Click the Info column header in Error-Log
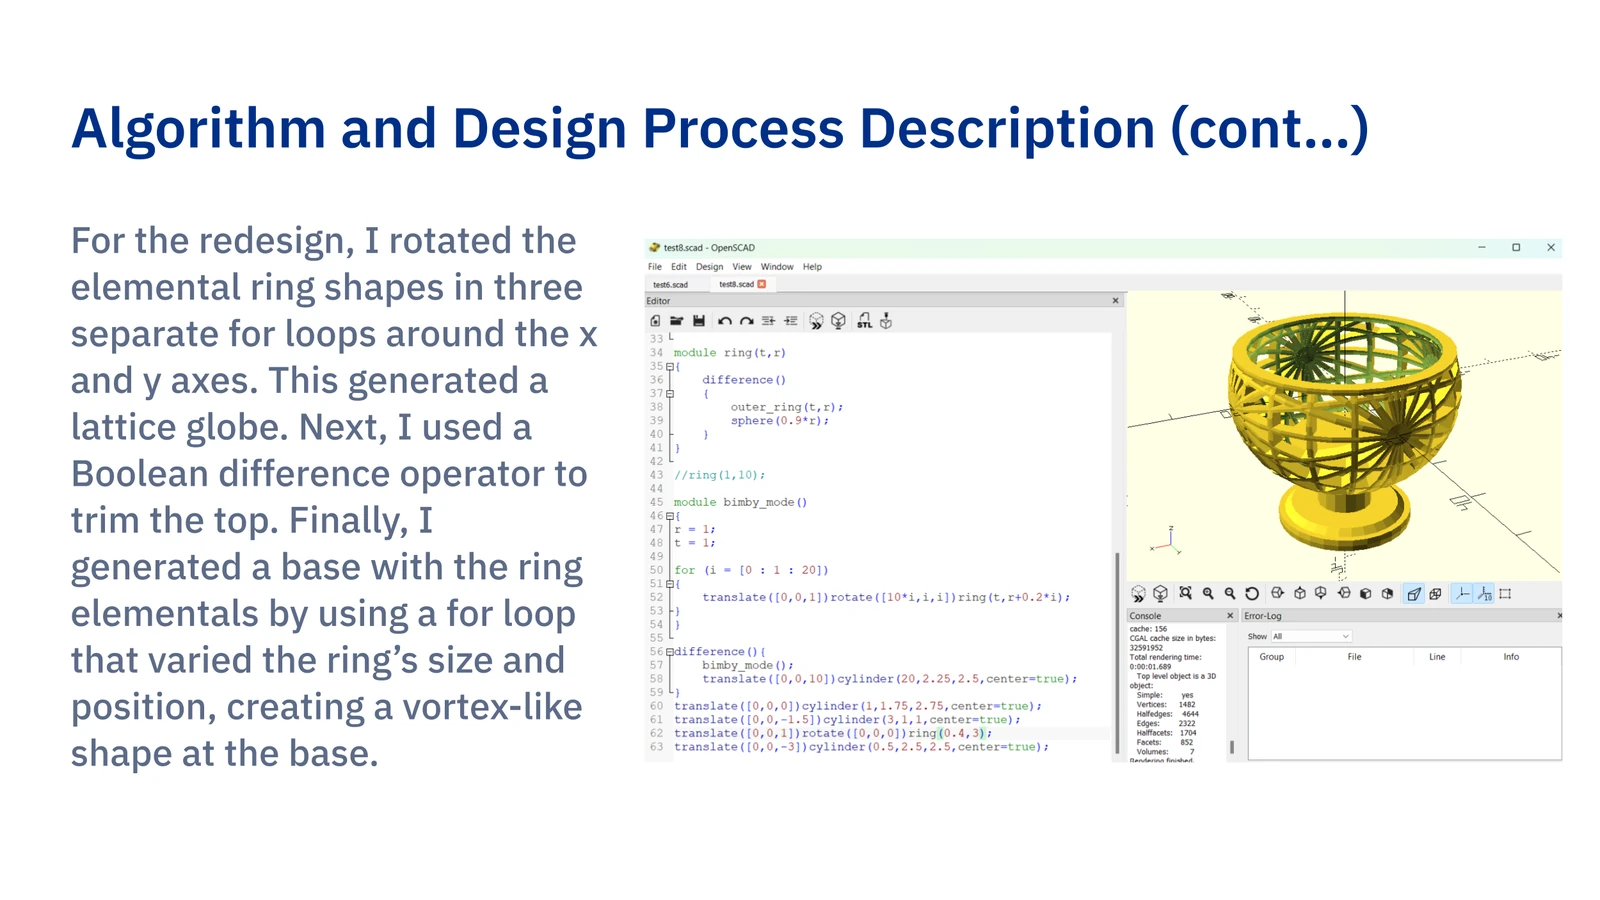This screenshot has height=900, width=1600. [1511, 657]
